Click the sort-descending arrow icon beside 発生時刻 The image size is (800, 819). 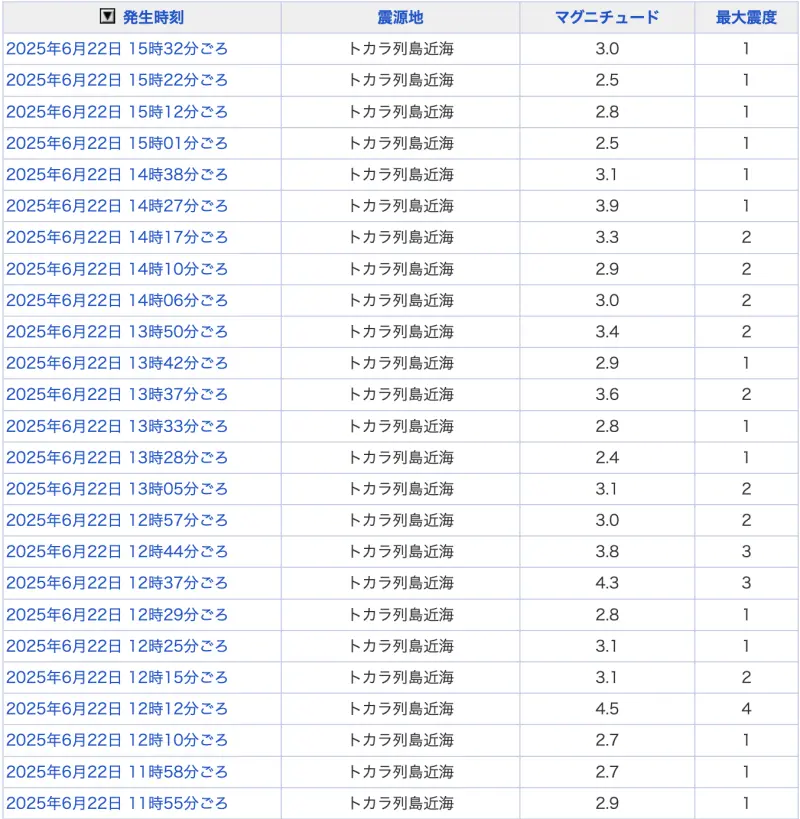tap(107, 17)
